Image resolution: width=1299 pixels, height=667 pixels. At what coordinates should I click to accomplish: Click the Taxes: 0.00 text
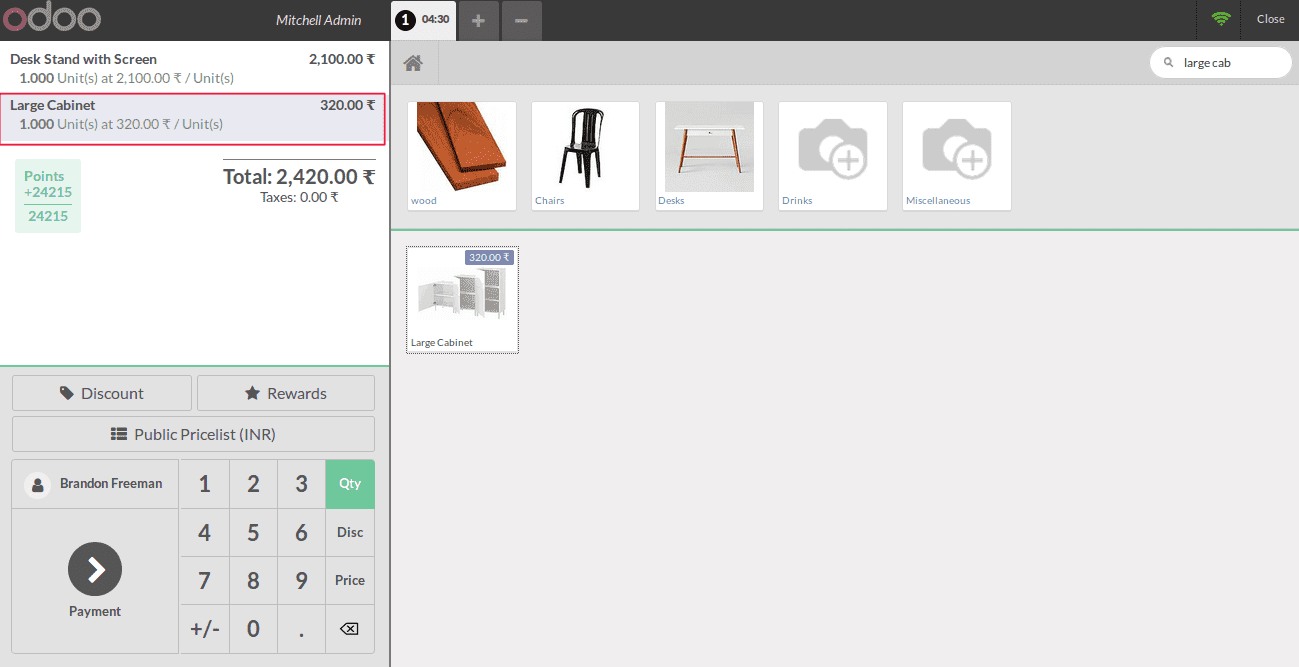[299, 198]
